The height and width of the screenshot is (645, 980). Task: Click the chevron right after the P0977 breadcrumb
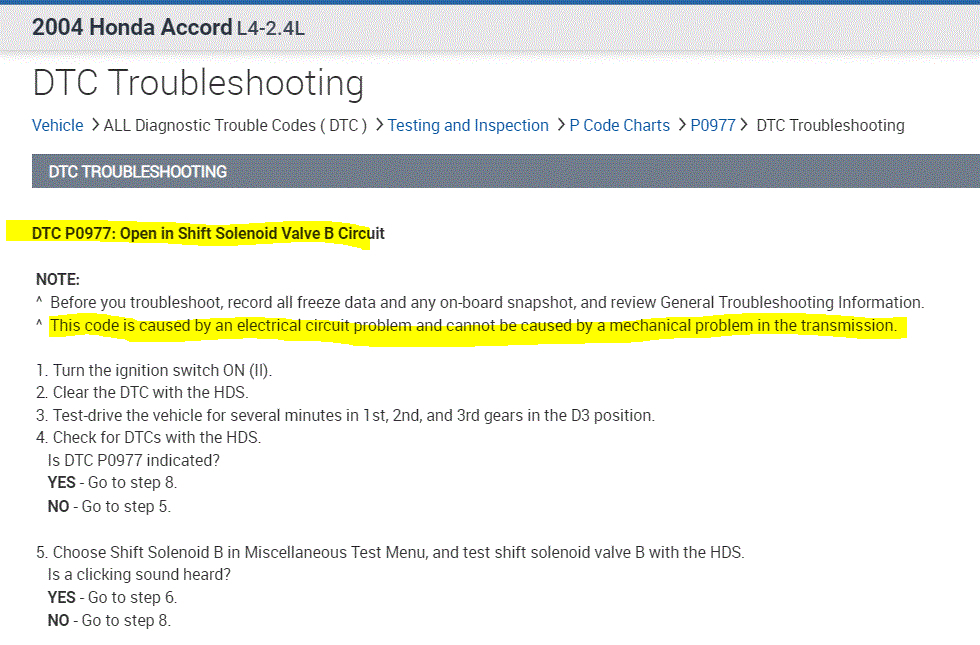744,125
